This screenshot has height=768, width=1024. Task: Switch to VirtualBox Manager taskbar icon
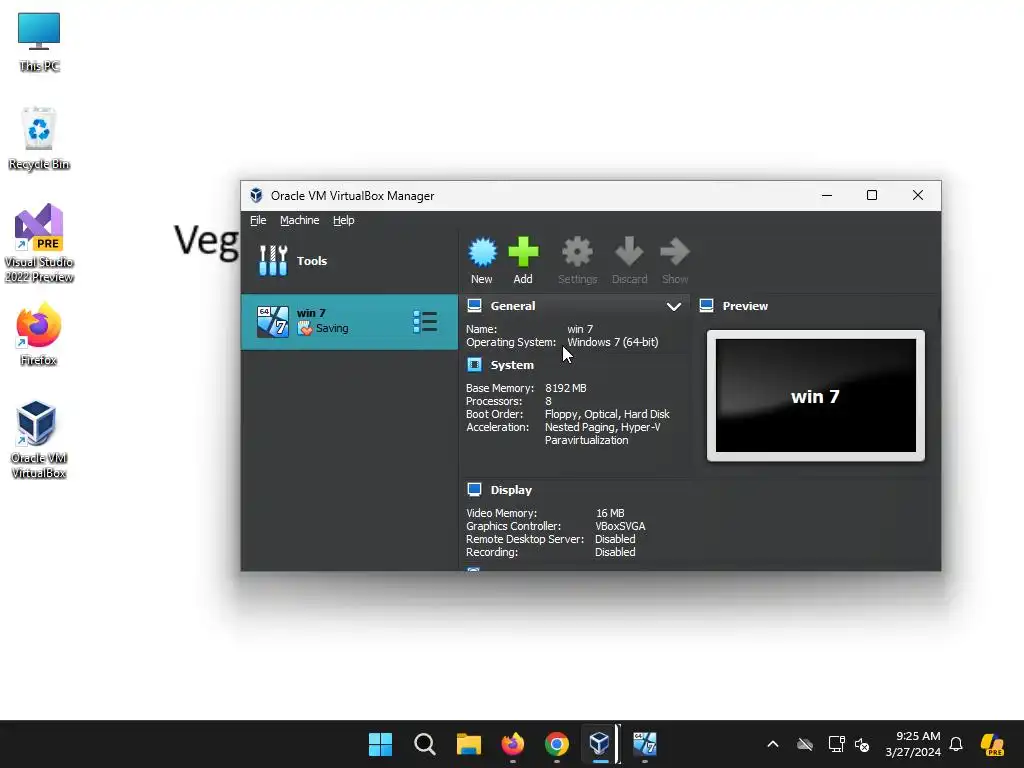(x=600, y=744)
